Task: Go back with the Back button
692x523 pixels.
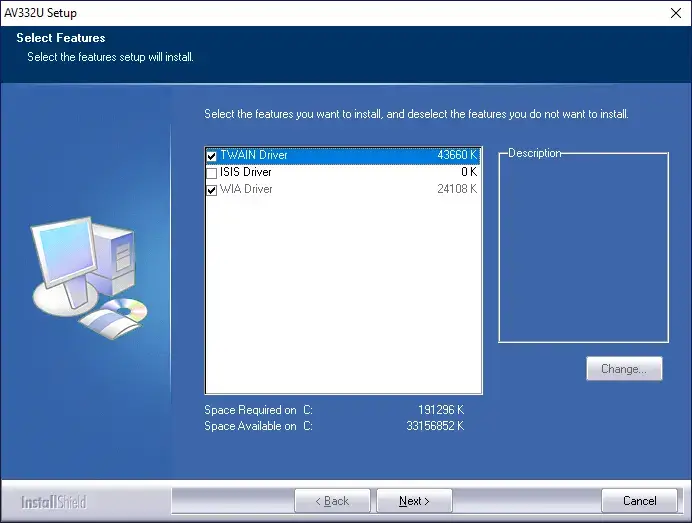Action: coord(332,501)
